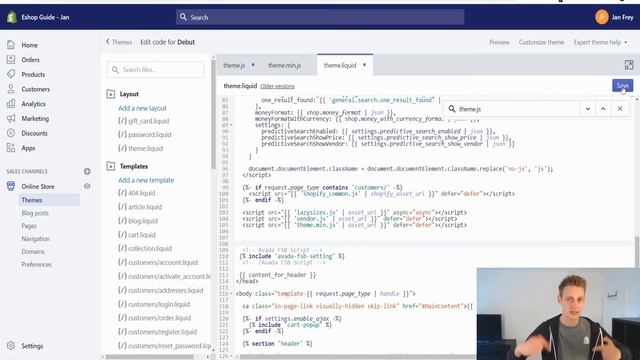Switch to theme.js tab
This screenshot has width=640, height=360.
click(x=234, y=65)
